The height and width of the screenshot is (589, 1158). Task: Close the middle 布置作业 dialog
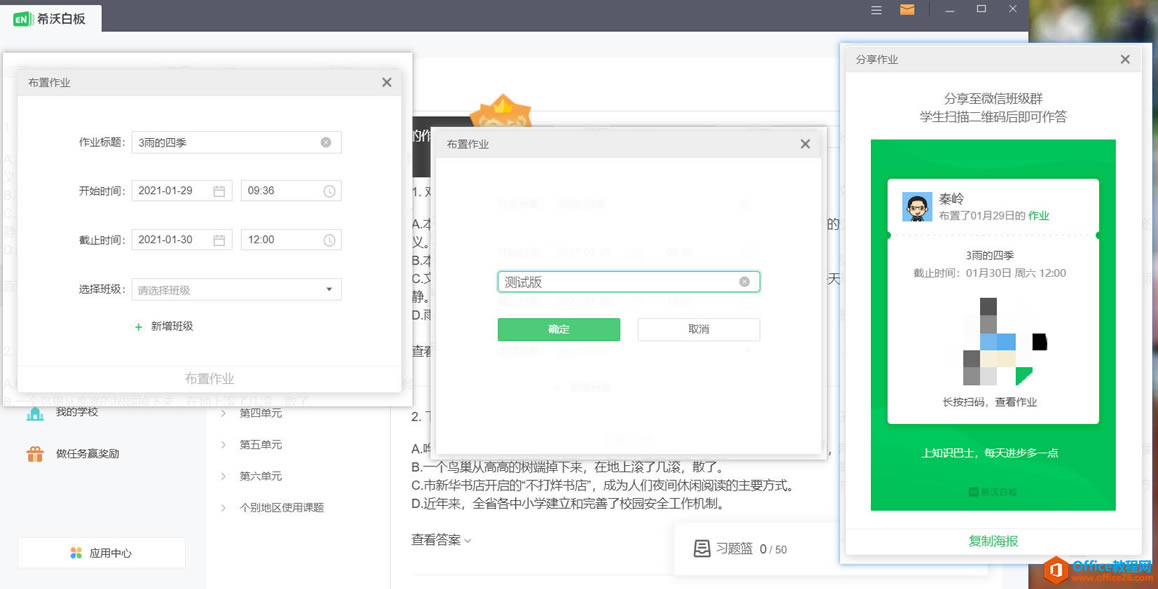tap(805, 144)
